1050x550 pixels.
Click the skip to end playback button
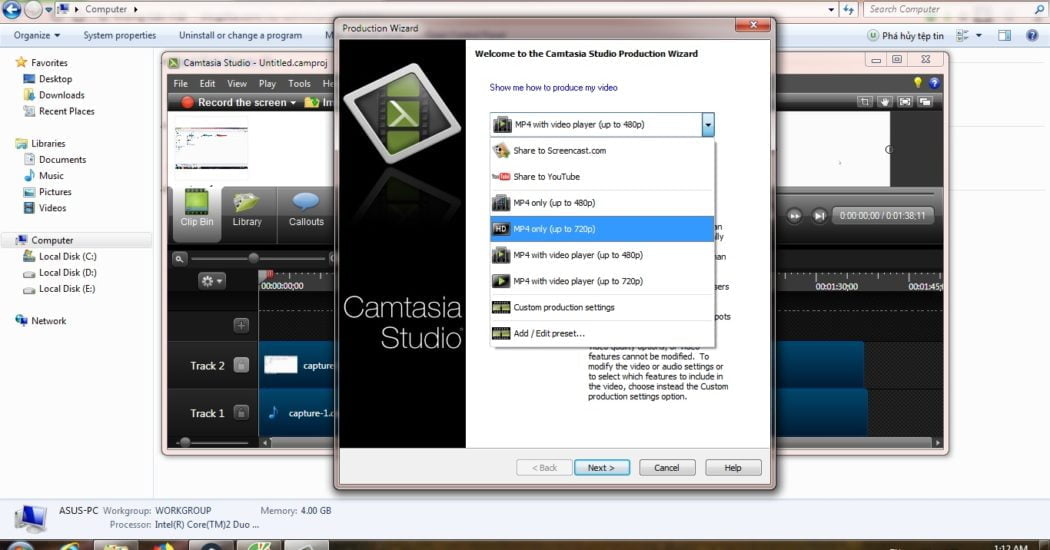click(x=819, y=216)
